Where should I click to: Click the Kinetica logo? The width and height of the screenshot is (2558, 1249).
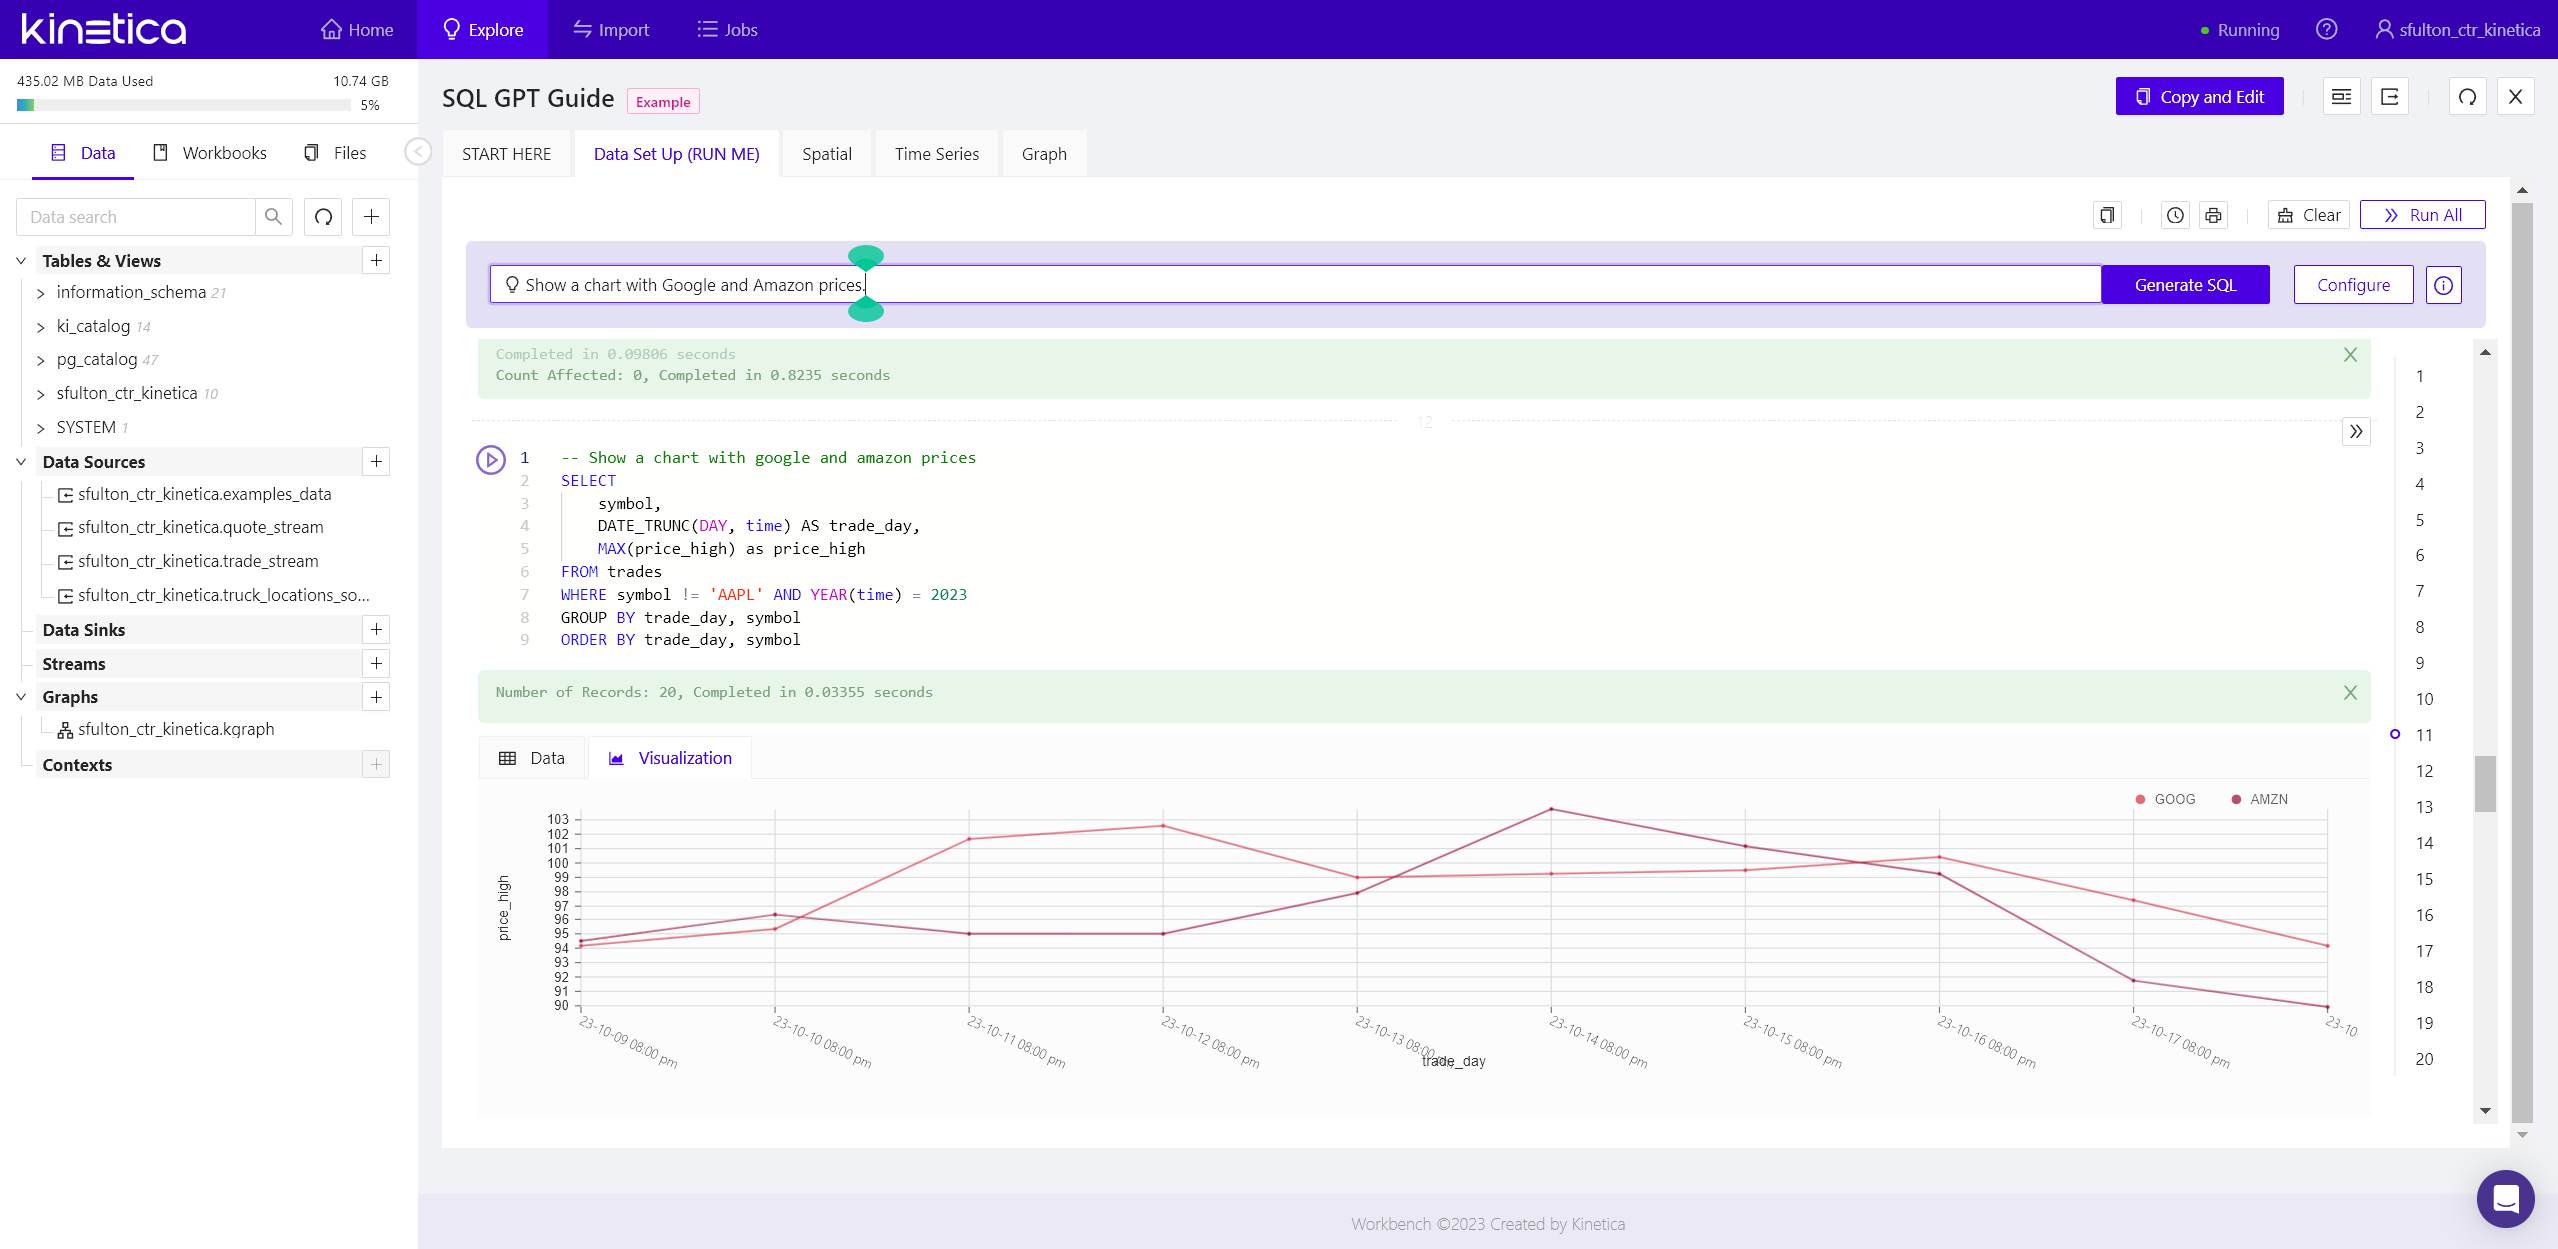(103, 29)
